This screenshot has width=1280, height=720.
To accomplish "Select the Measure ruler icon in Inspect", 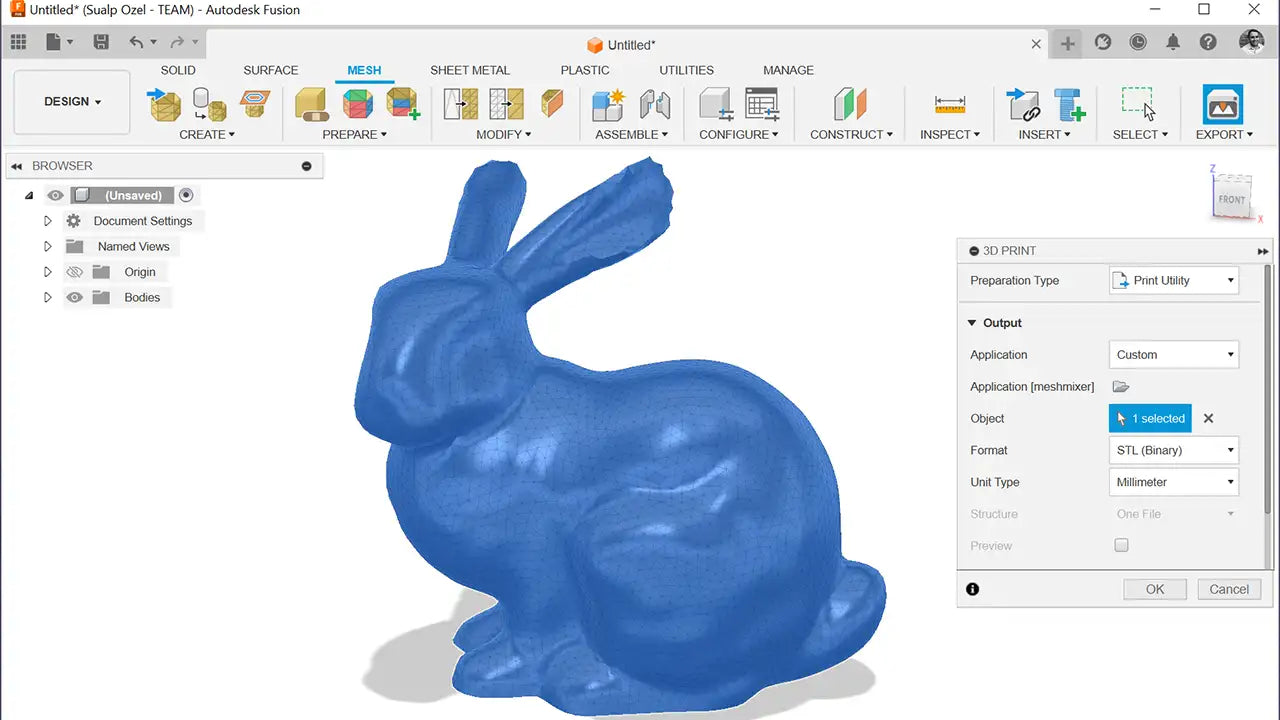I will point(949,103).
